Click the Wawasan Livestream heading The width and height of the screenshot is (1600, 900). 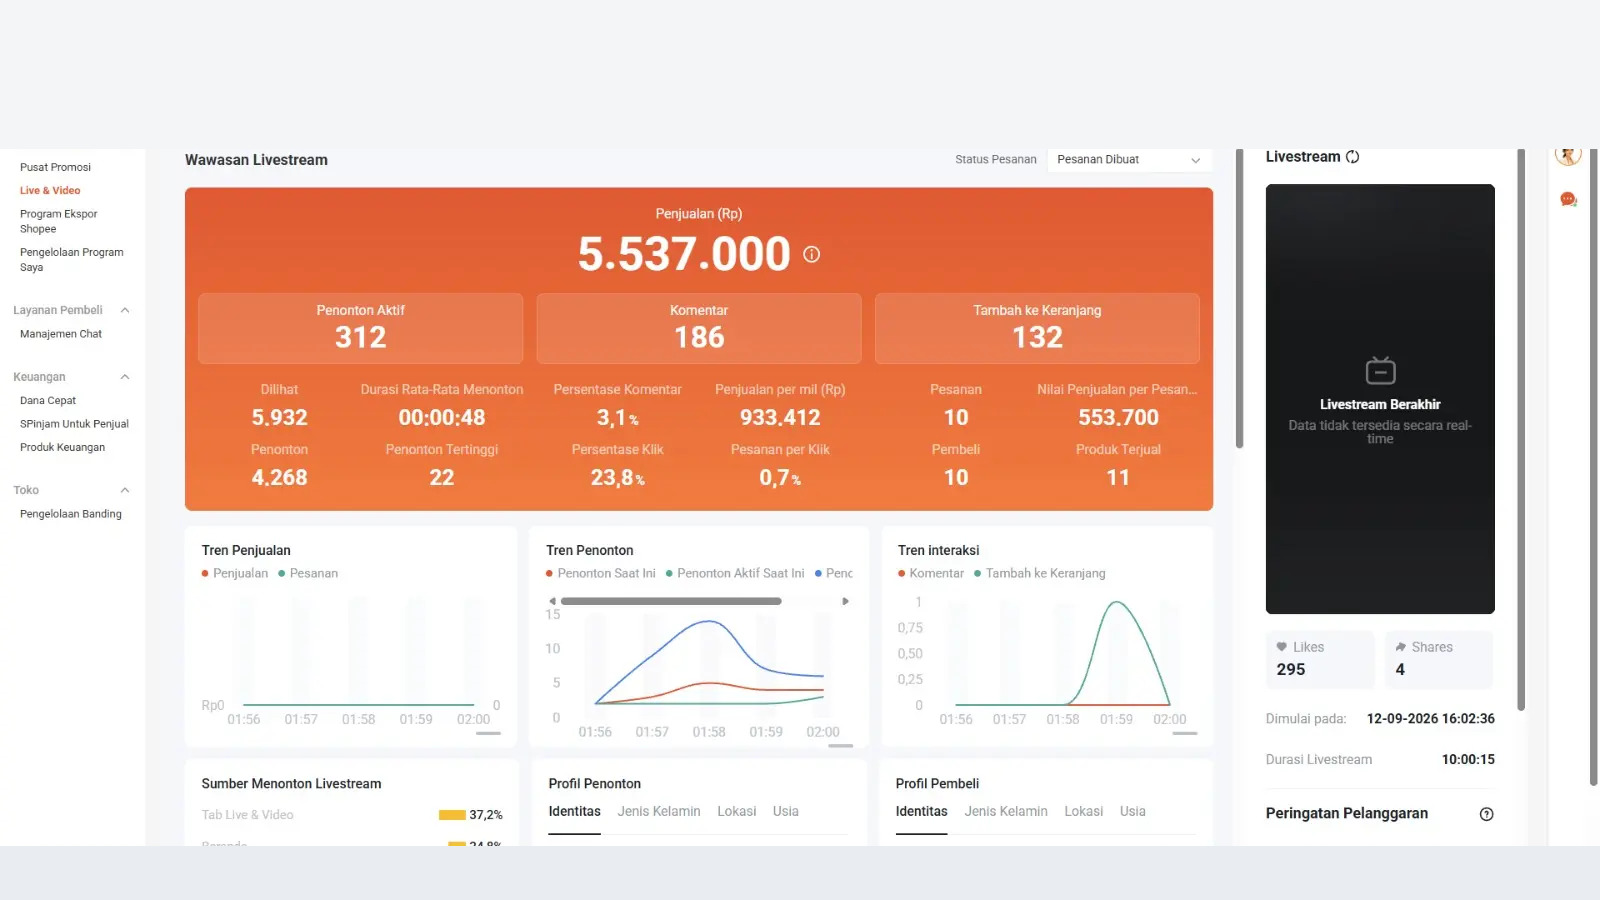click(256, 160)
